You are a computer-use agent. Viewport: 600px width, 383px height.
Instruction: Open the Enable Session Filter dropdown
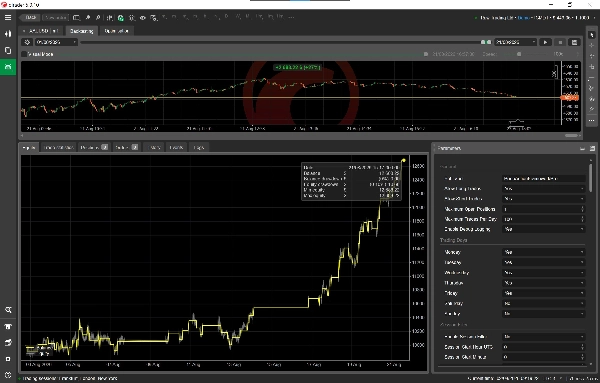543,337
